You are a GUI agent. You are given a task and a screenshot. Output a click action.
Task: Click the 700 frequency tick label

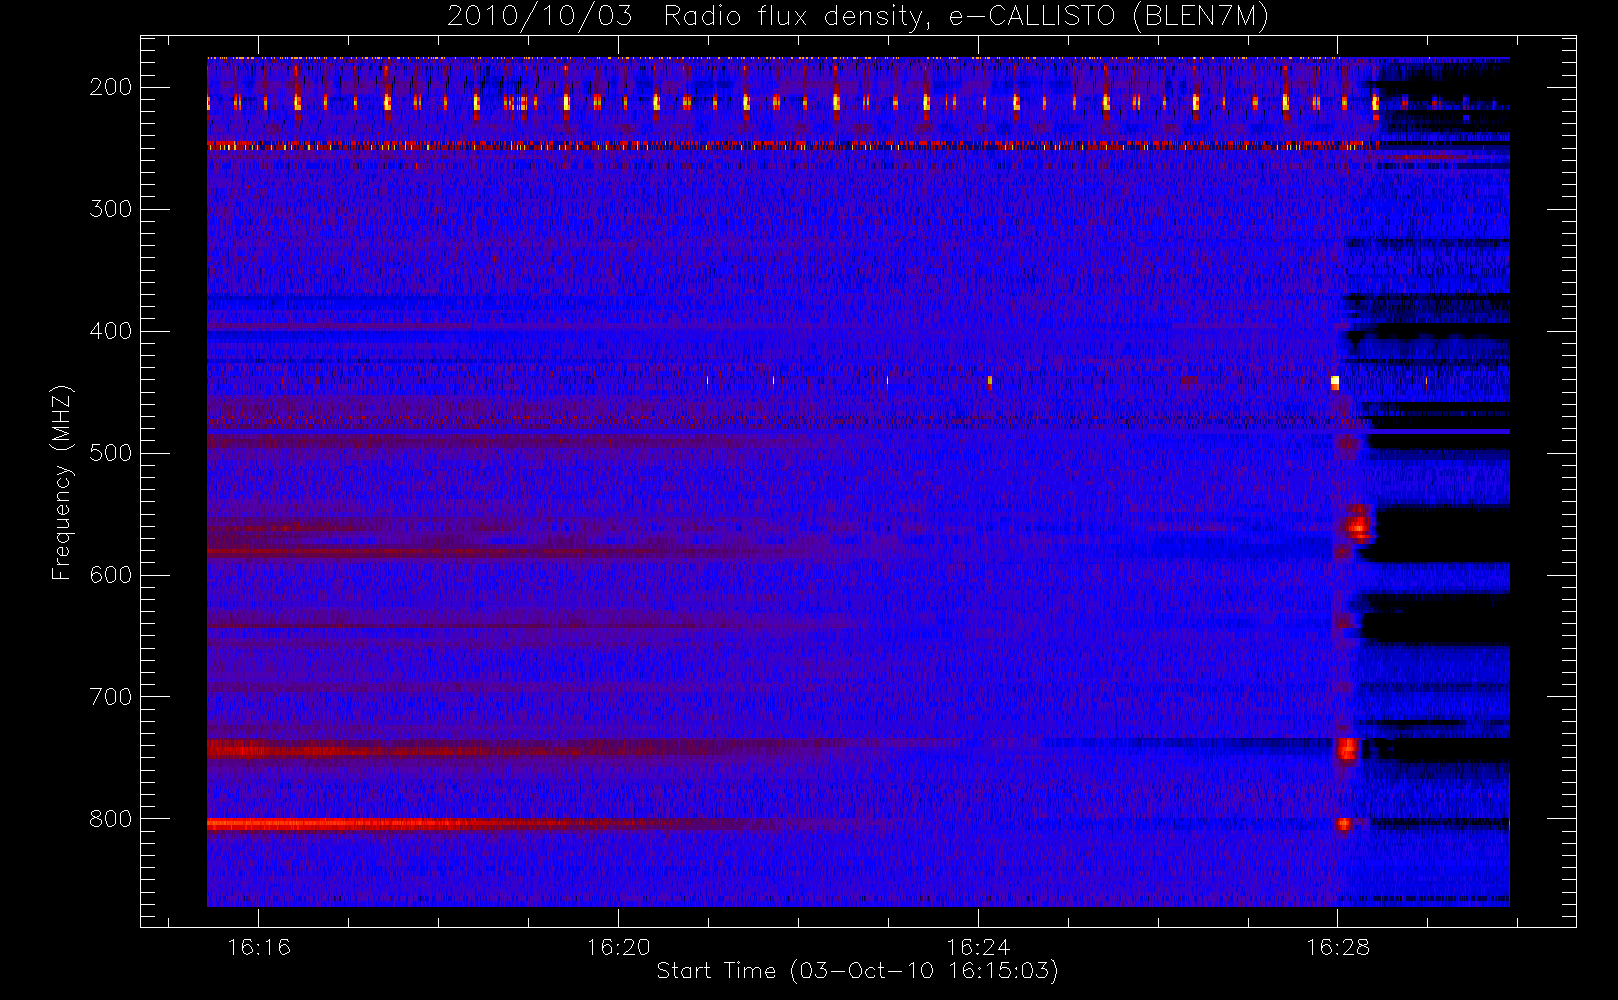111,697
